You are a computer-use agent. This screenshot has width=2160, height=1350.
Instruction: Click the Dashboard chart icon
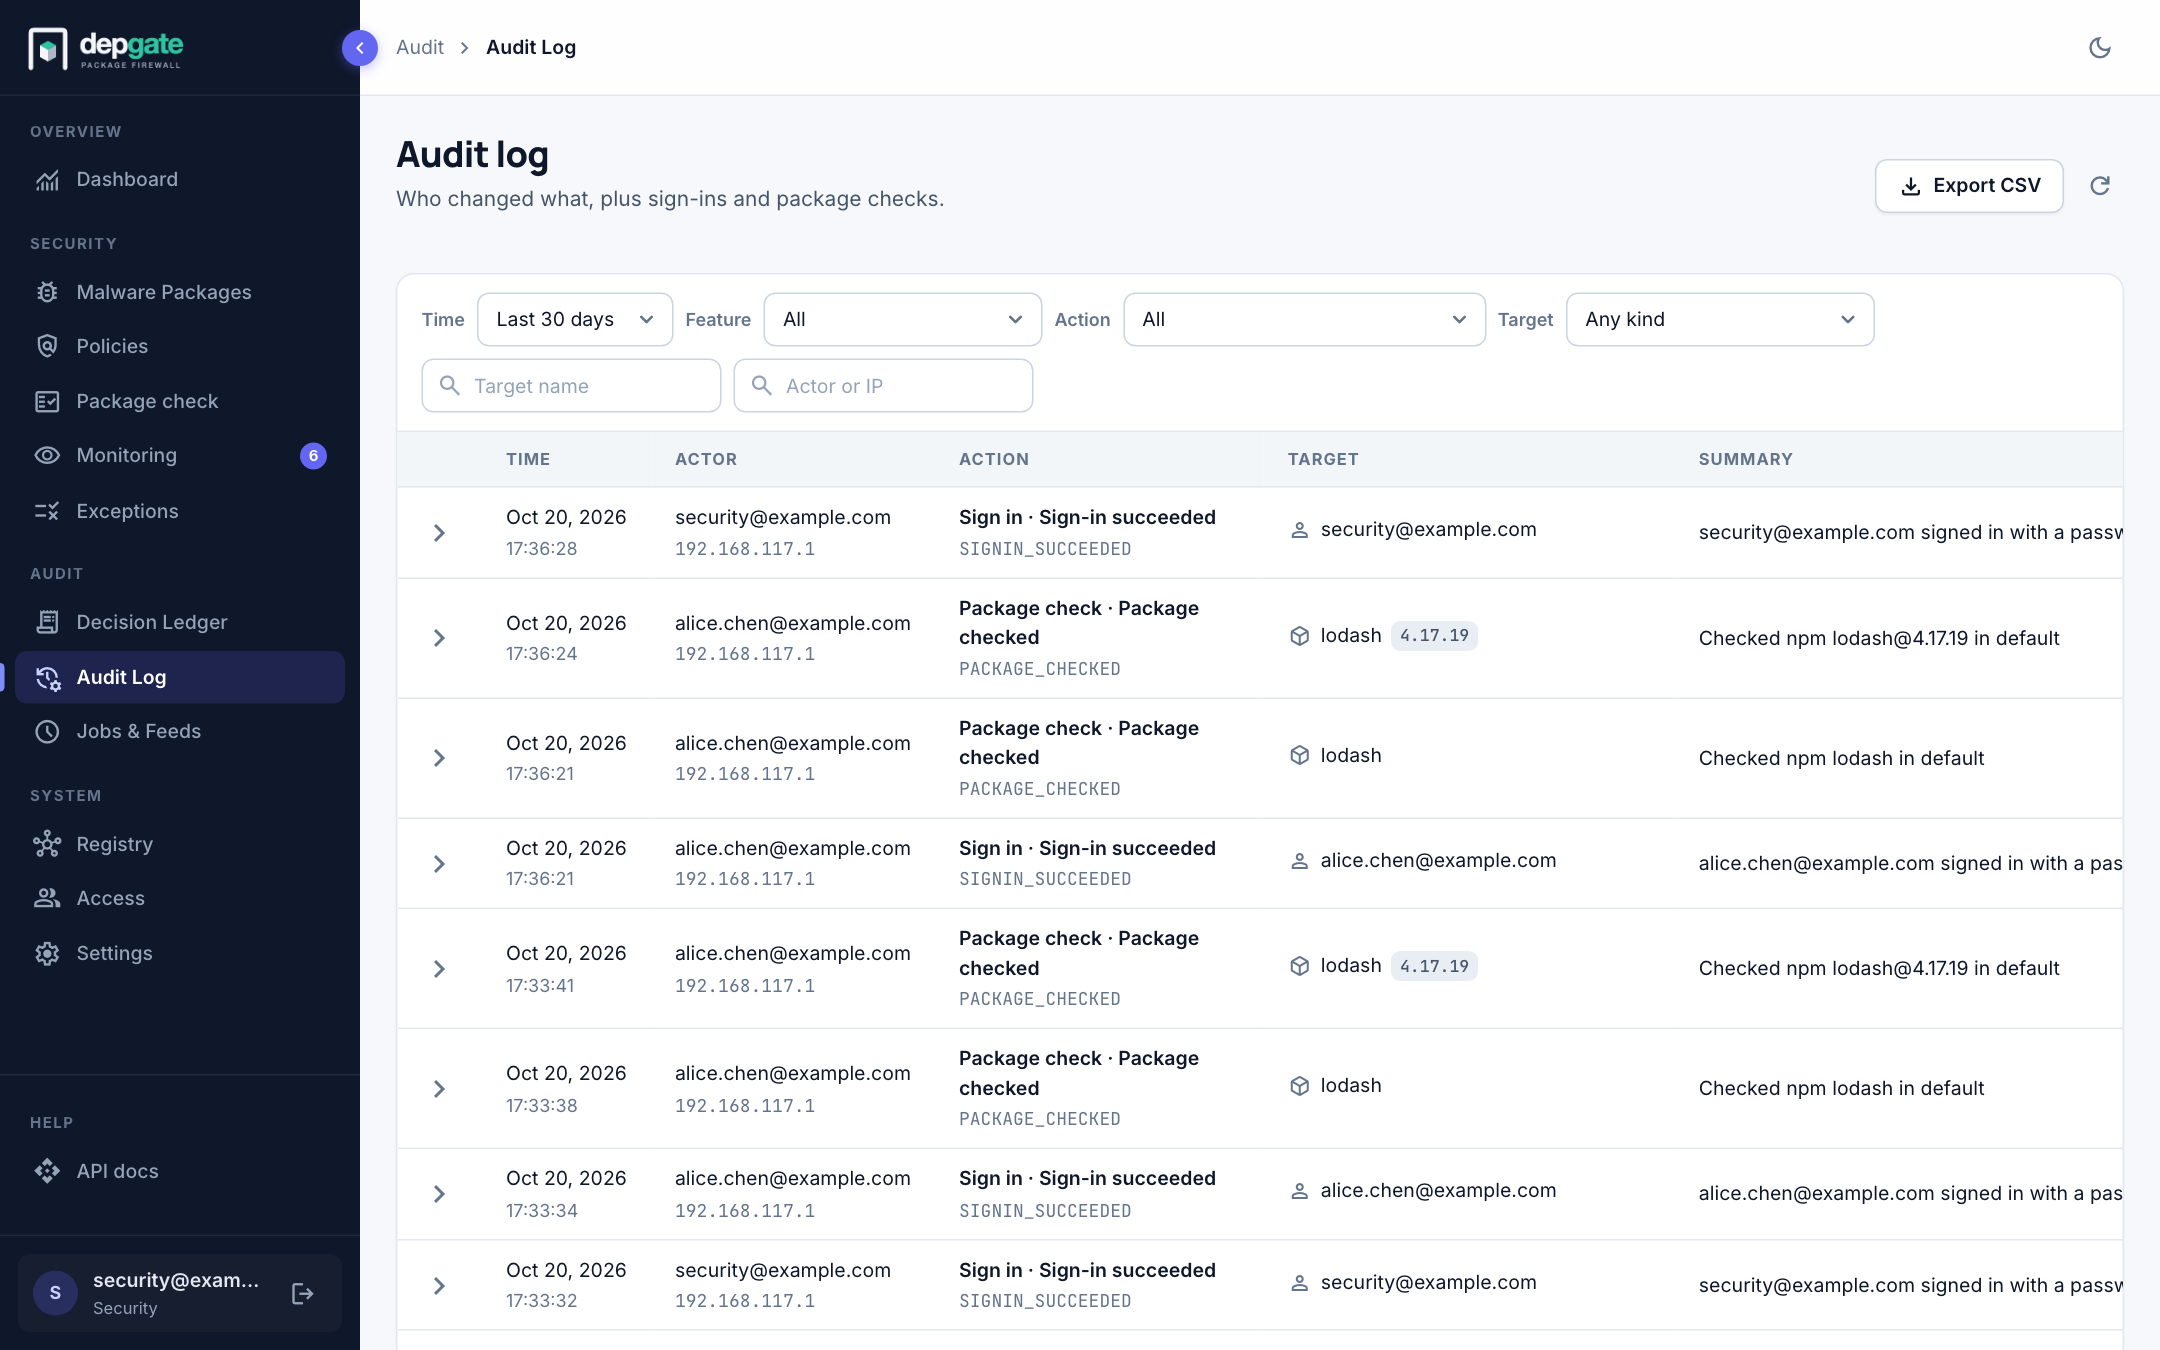click(x=47, y=180)
